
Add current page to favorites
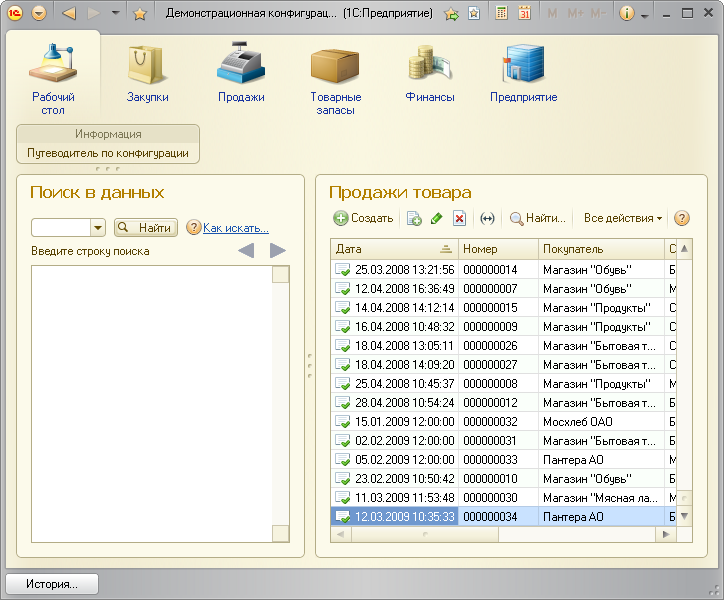tap(451, 14)
